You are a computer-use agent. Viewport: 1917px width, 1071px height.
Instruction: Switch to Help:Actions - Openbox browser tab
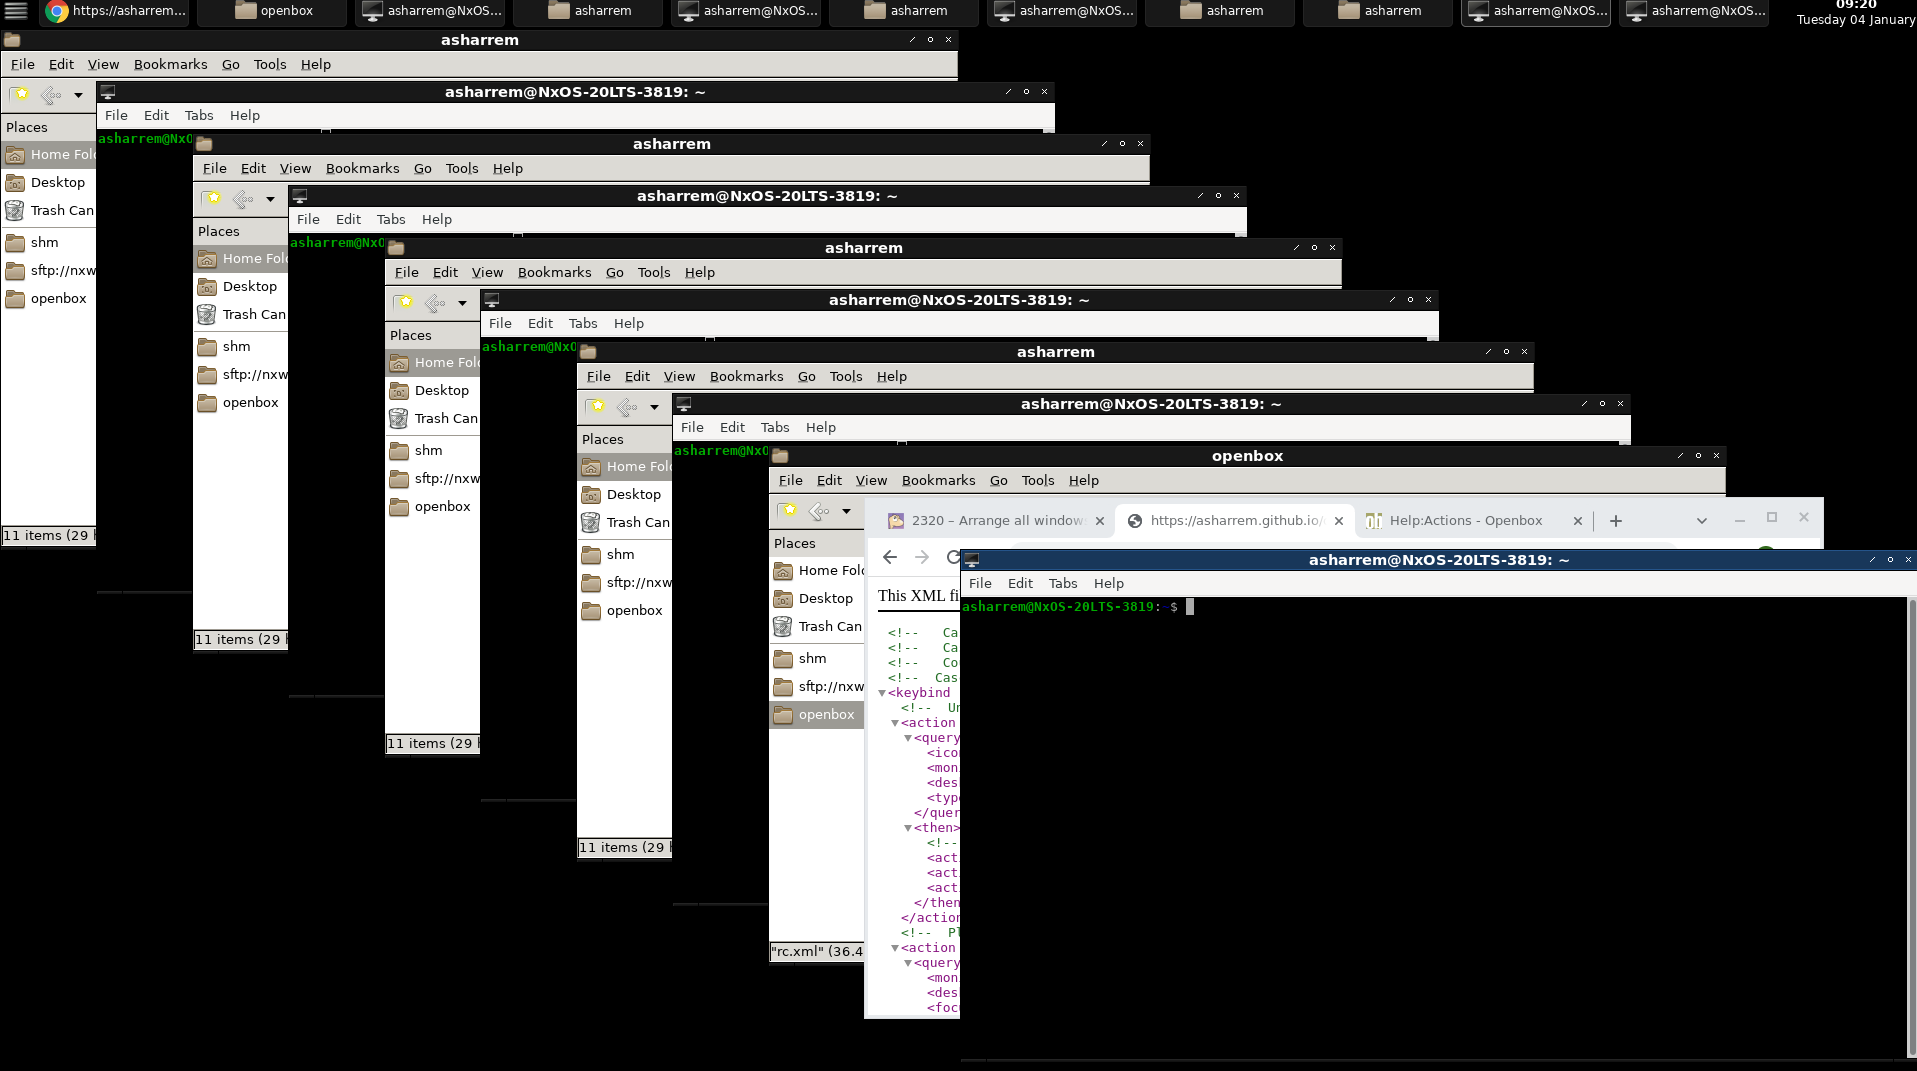pos(1465,520)
